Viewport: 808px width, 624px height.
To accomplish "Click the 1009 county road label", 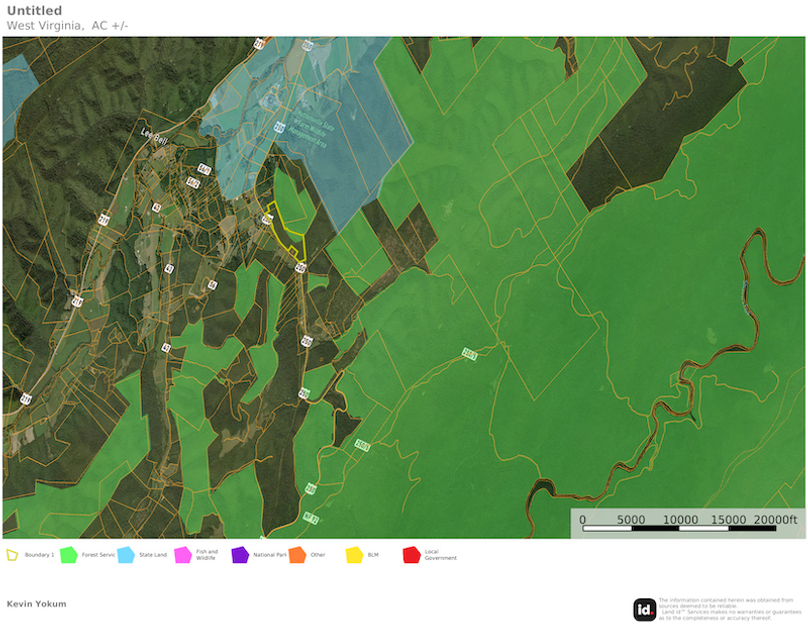I will pyautogui.click(x=470, y=351).
